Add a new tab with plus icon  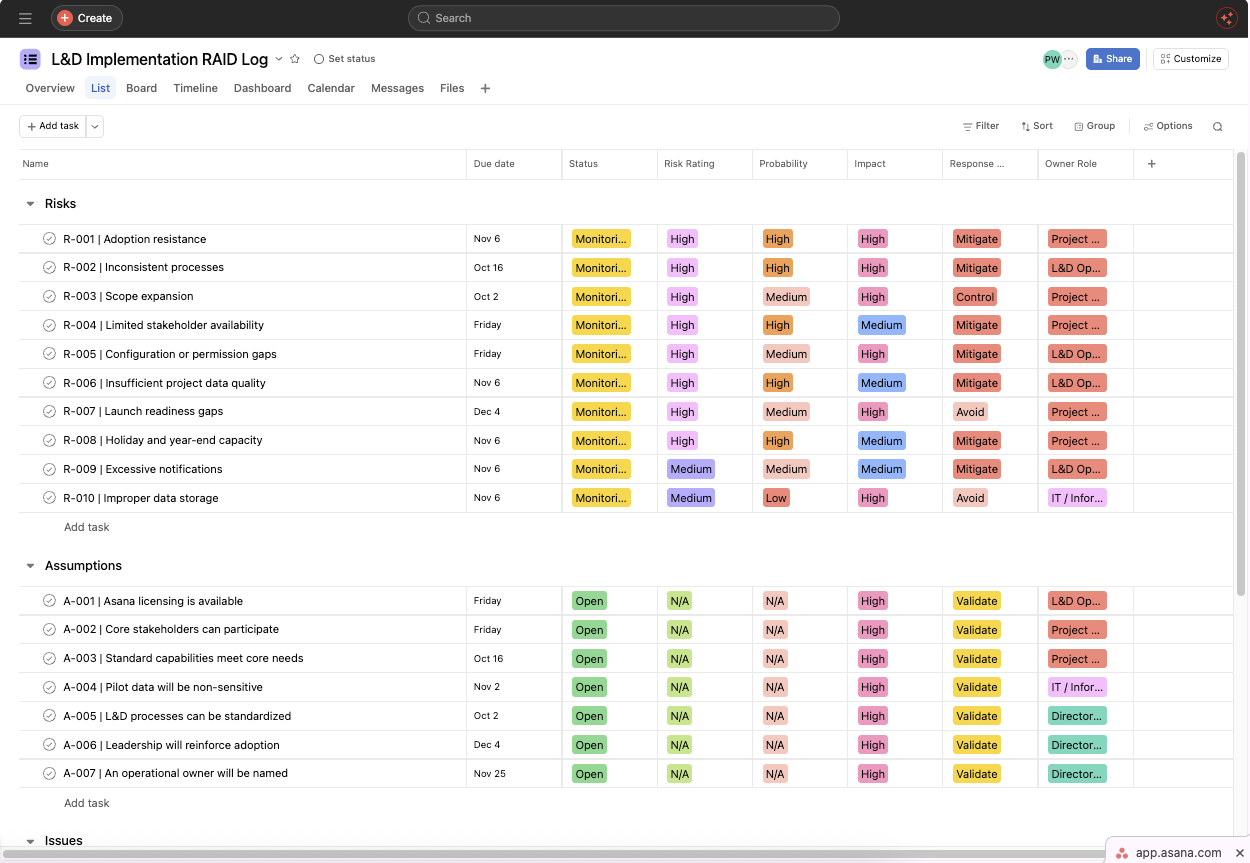(485, 88)
